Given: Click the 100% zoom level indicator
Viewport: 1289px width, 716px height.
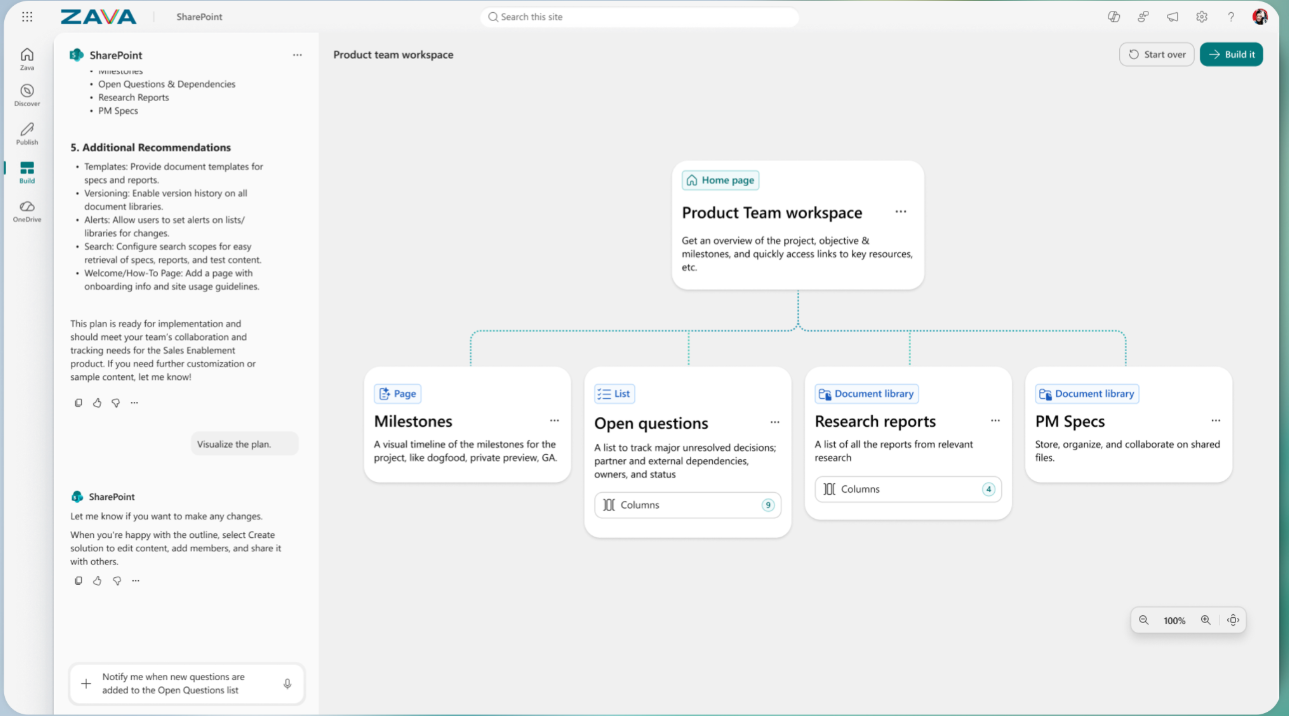Looking at the screenshot, I should (x=1174, y=621).
